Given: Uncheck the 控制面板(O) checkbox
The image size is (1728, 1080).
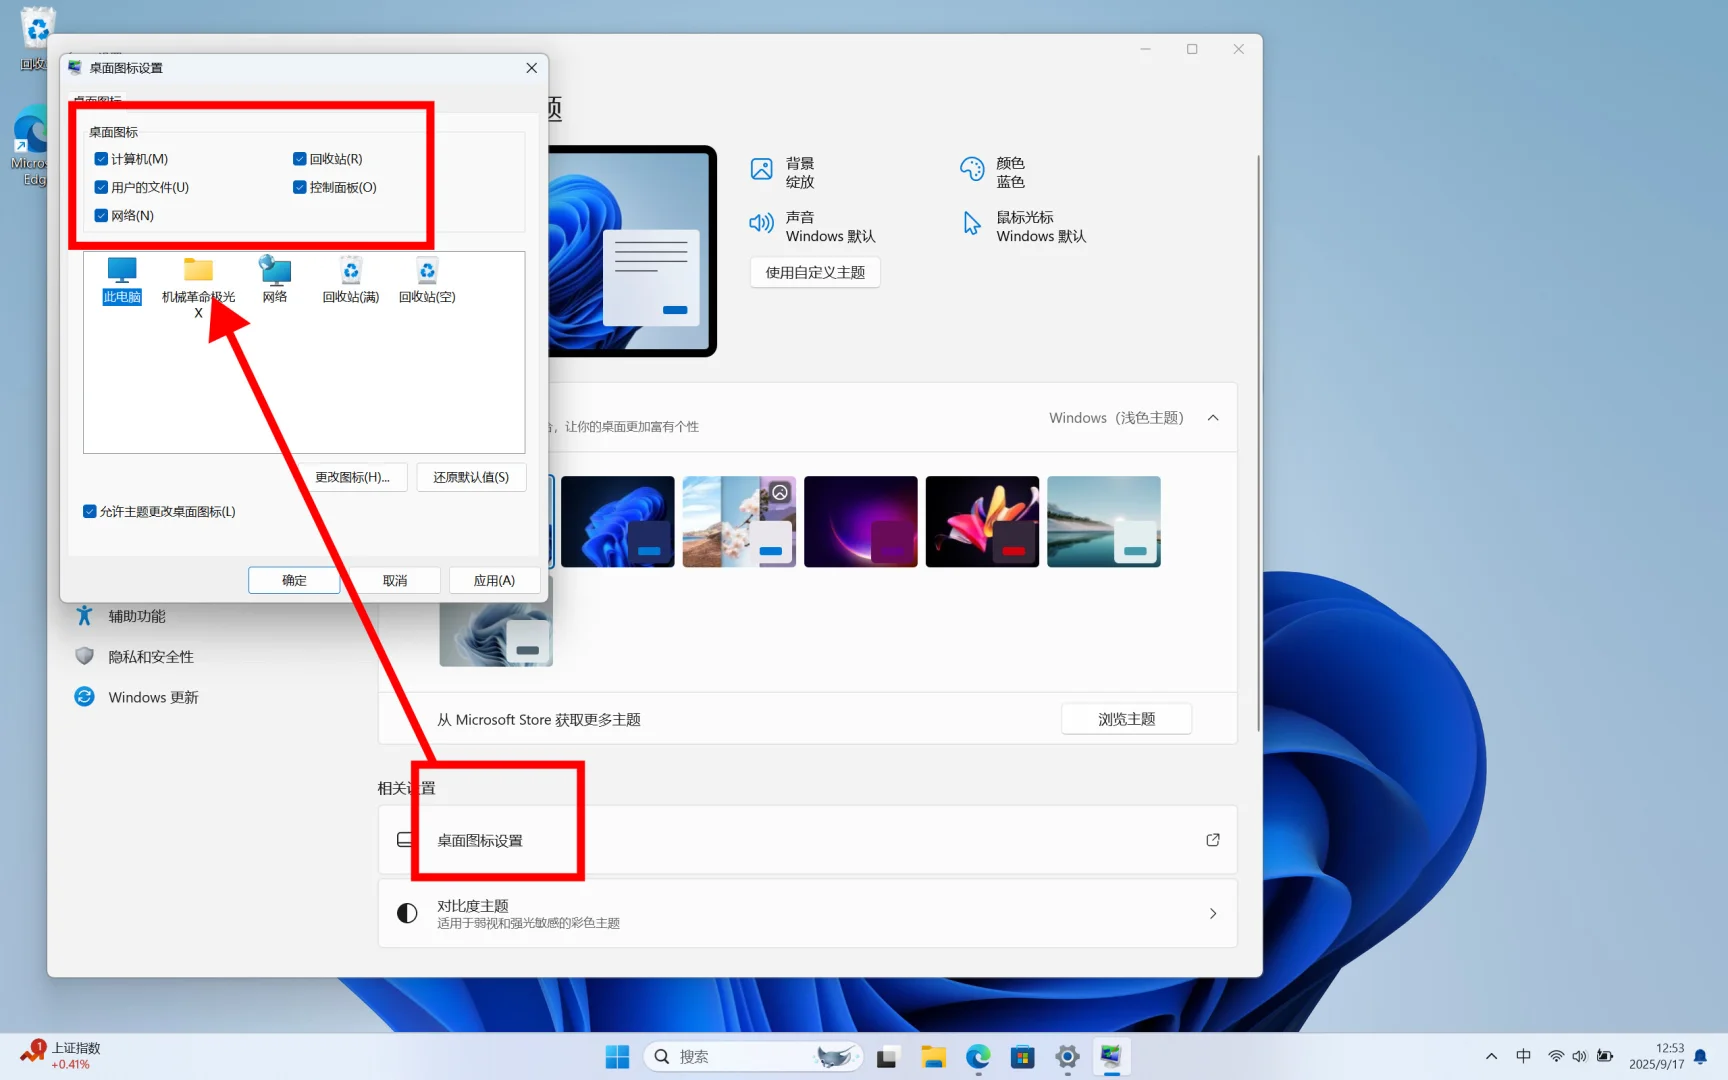Looking at the screenshot, I should coord(299,187).
